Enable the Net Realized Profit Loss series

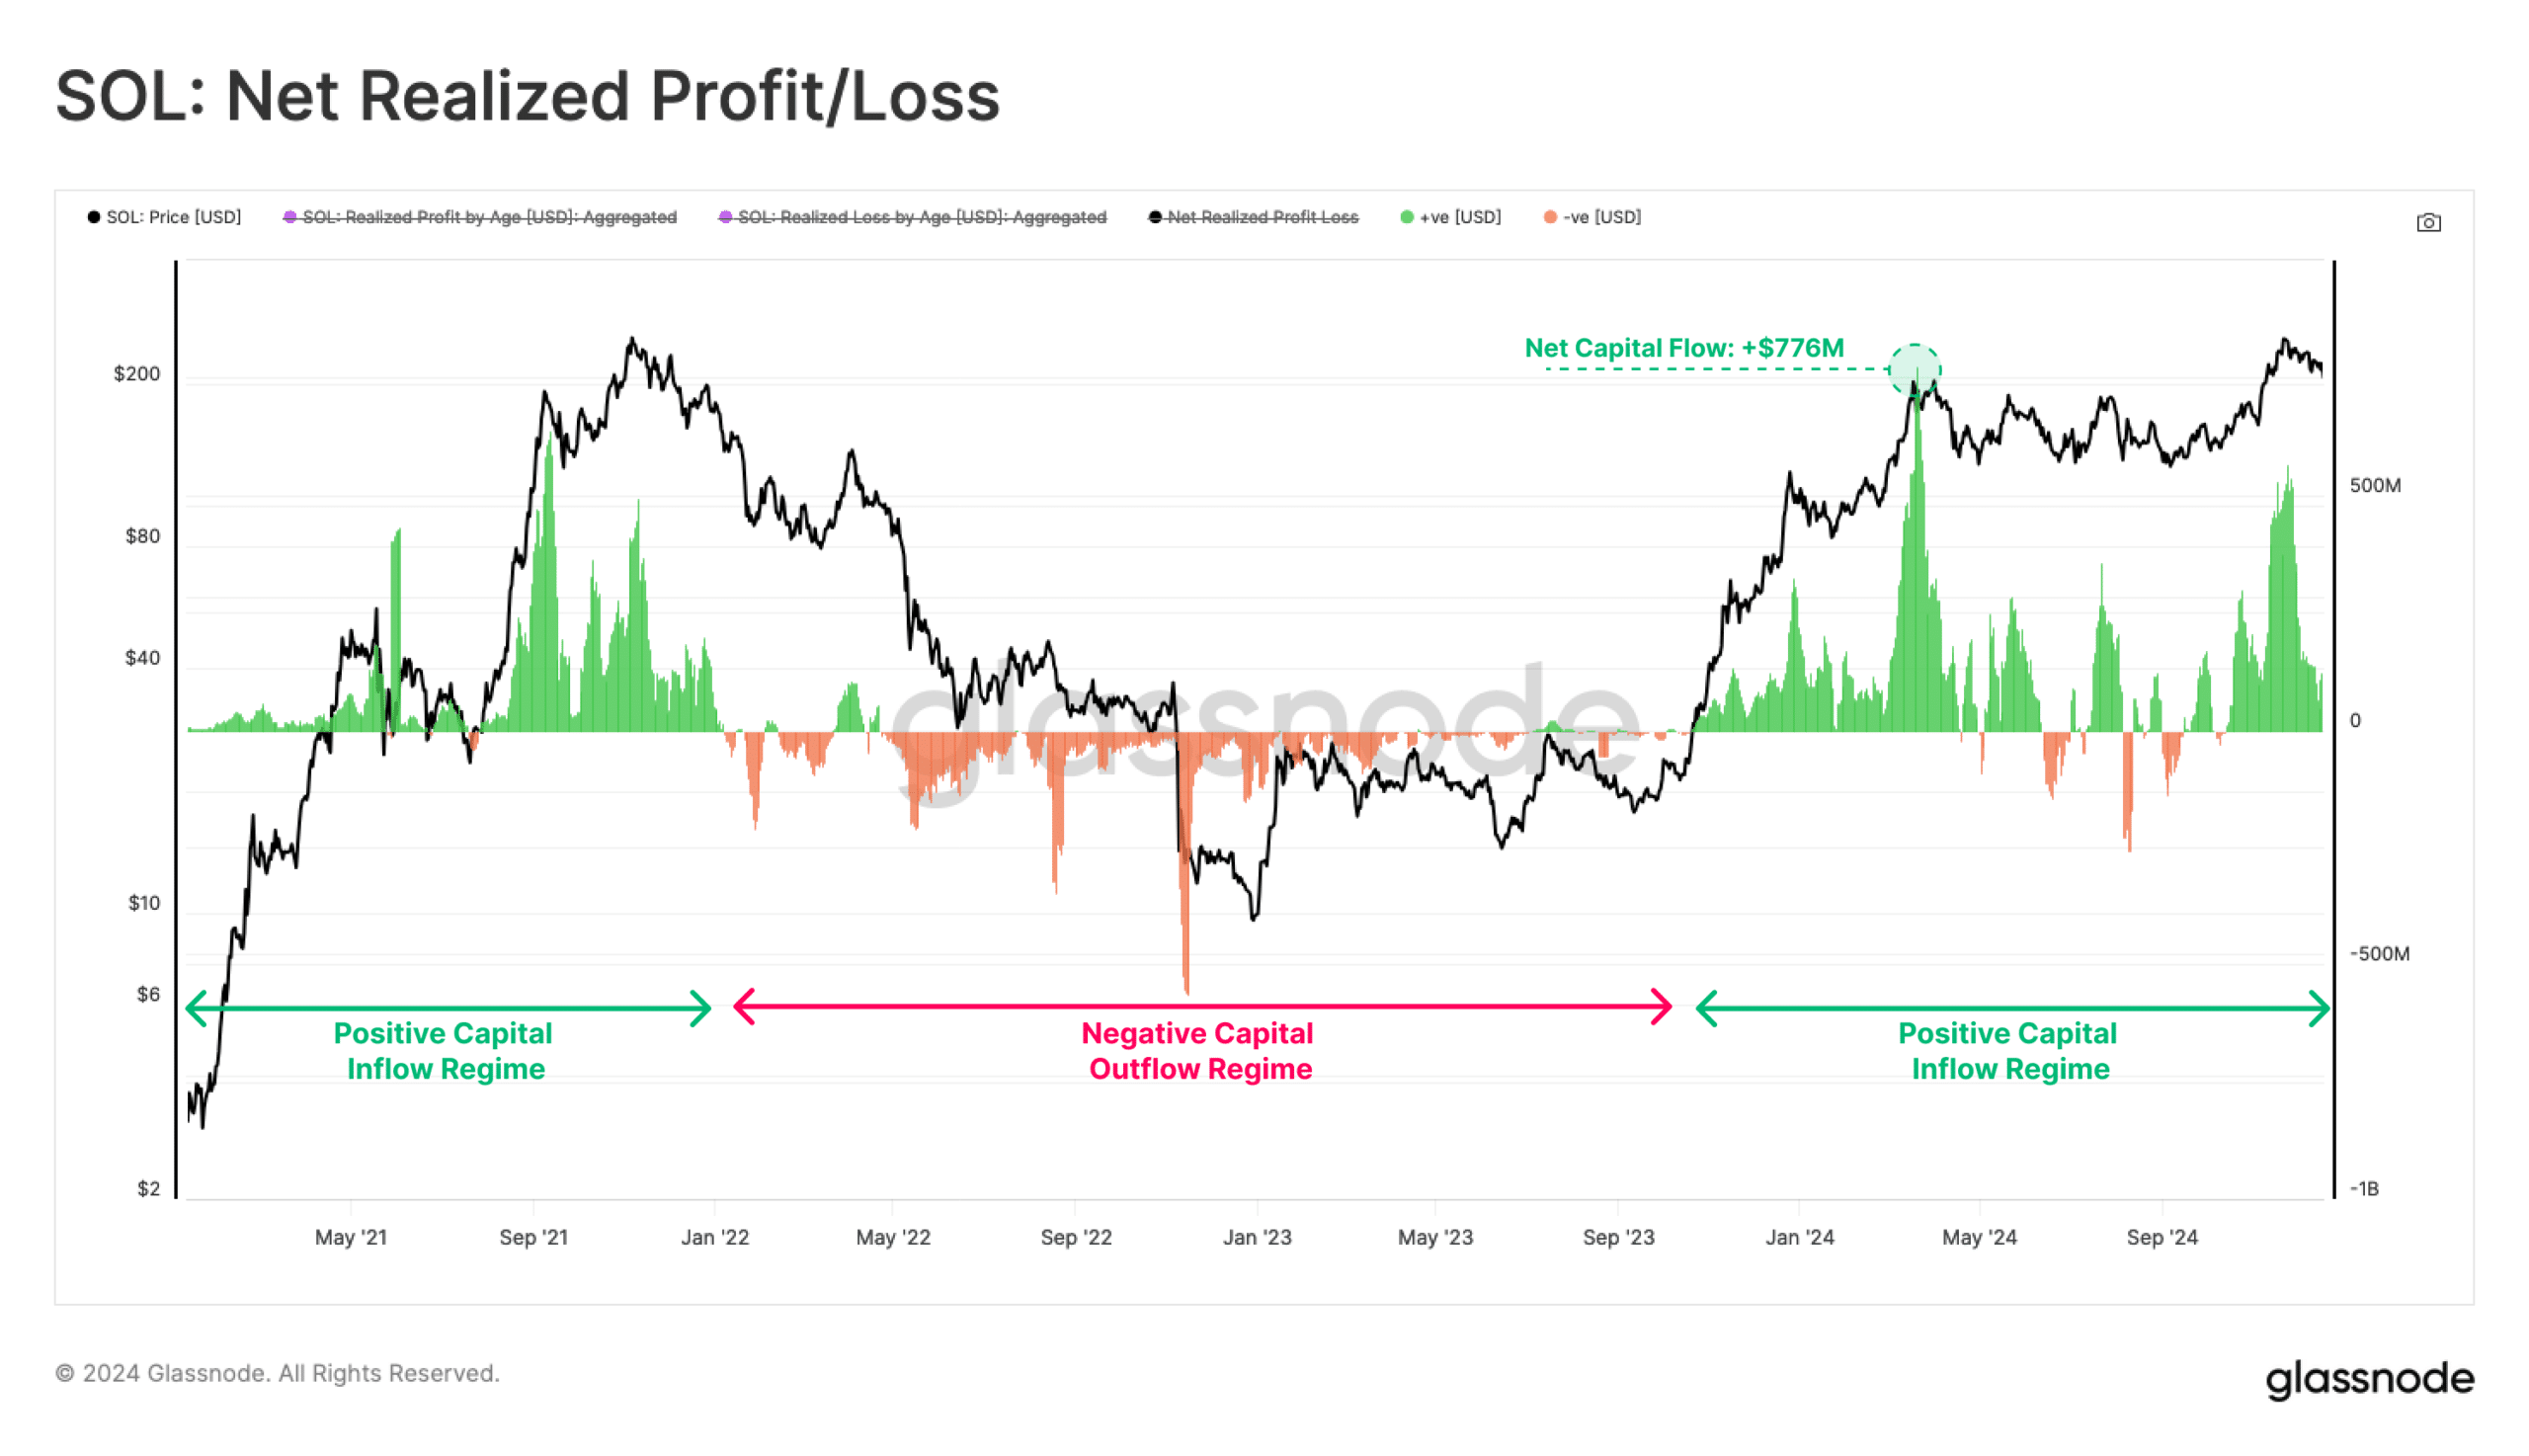(1253, 217)
